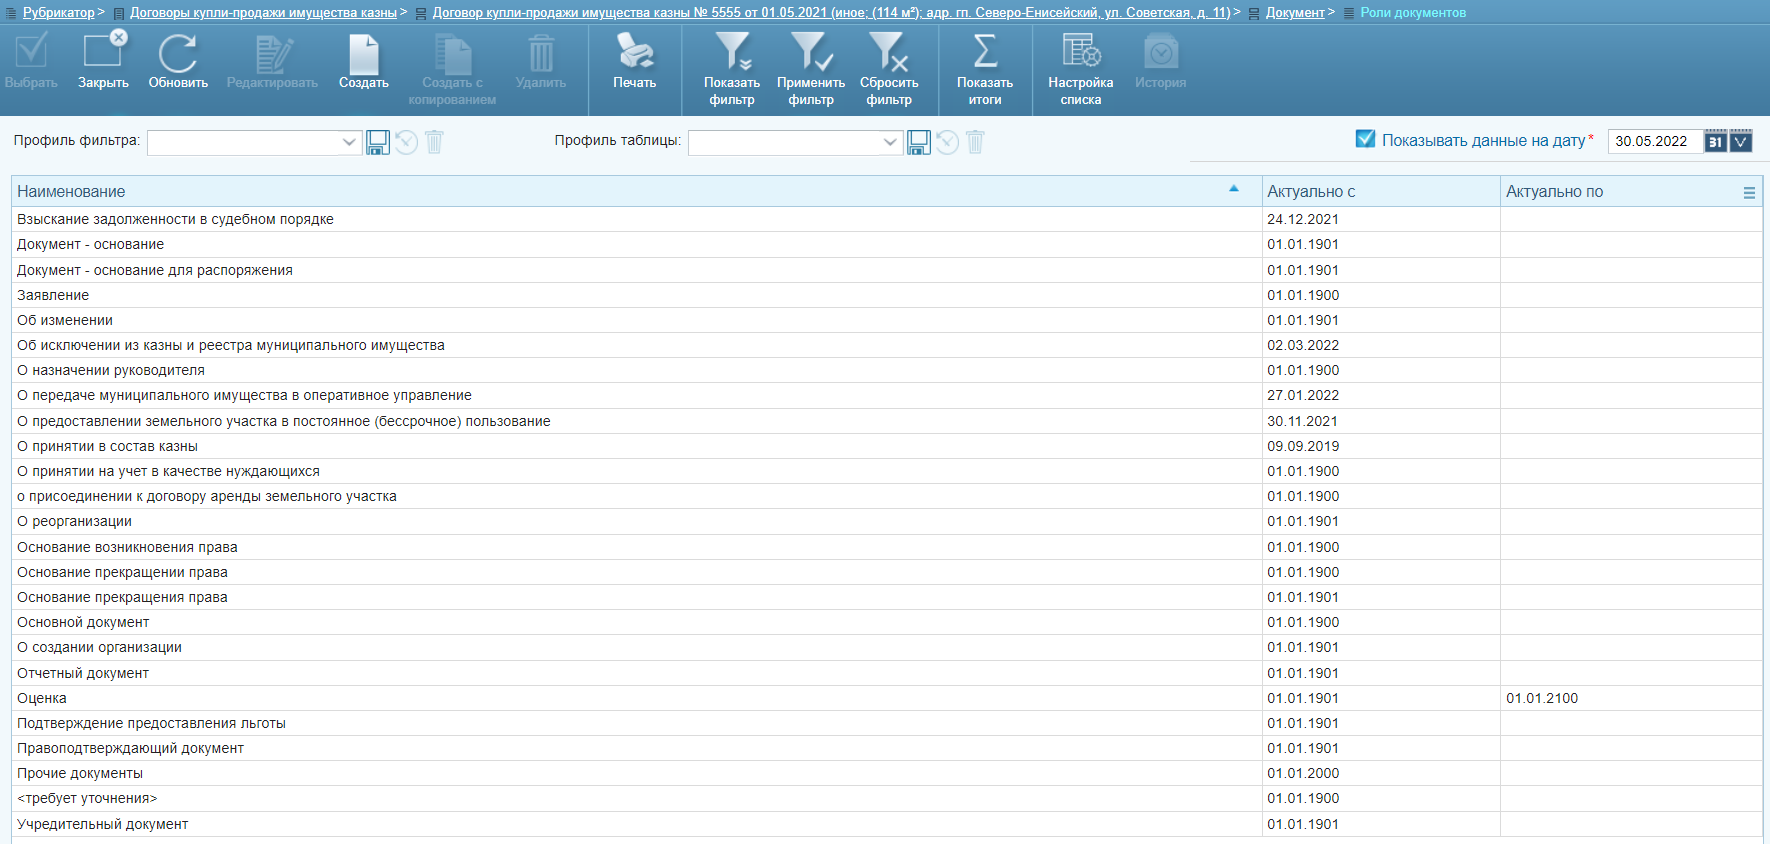Select row Документ - основание для распоряжения
The image size is (1770, 844).
point(886,270)
